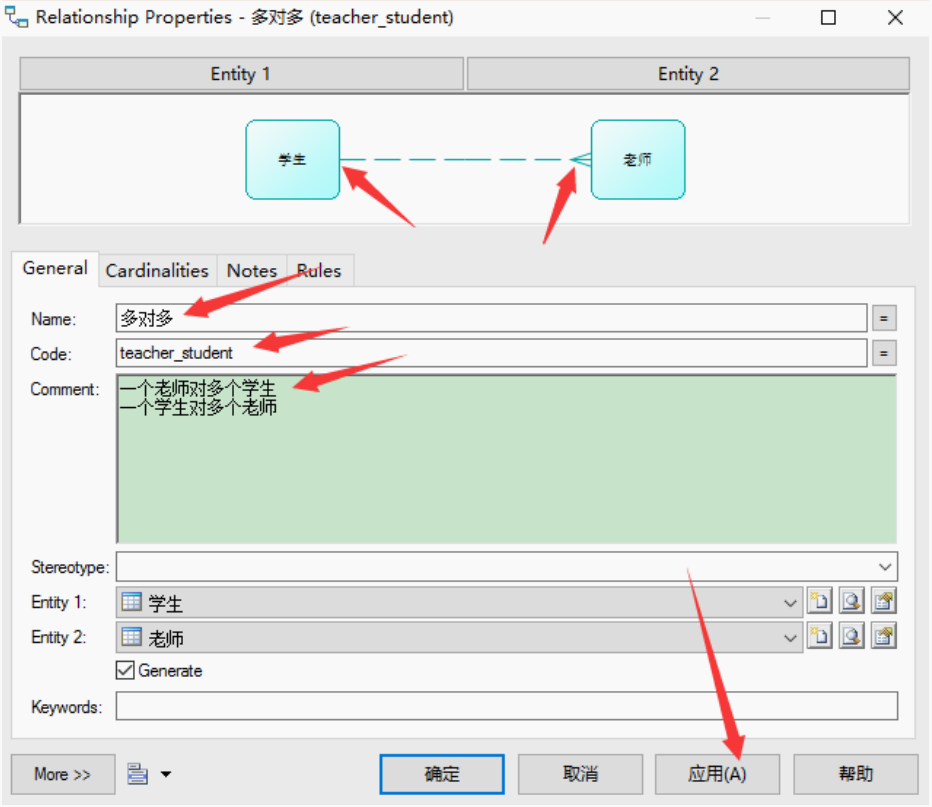
Task: Expand the Entity 1 学生 dropdown
Action: [x=790, y=603]
